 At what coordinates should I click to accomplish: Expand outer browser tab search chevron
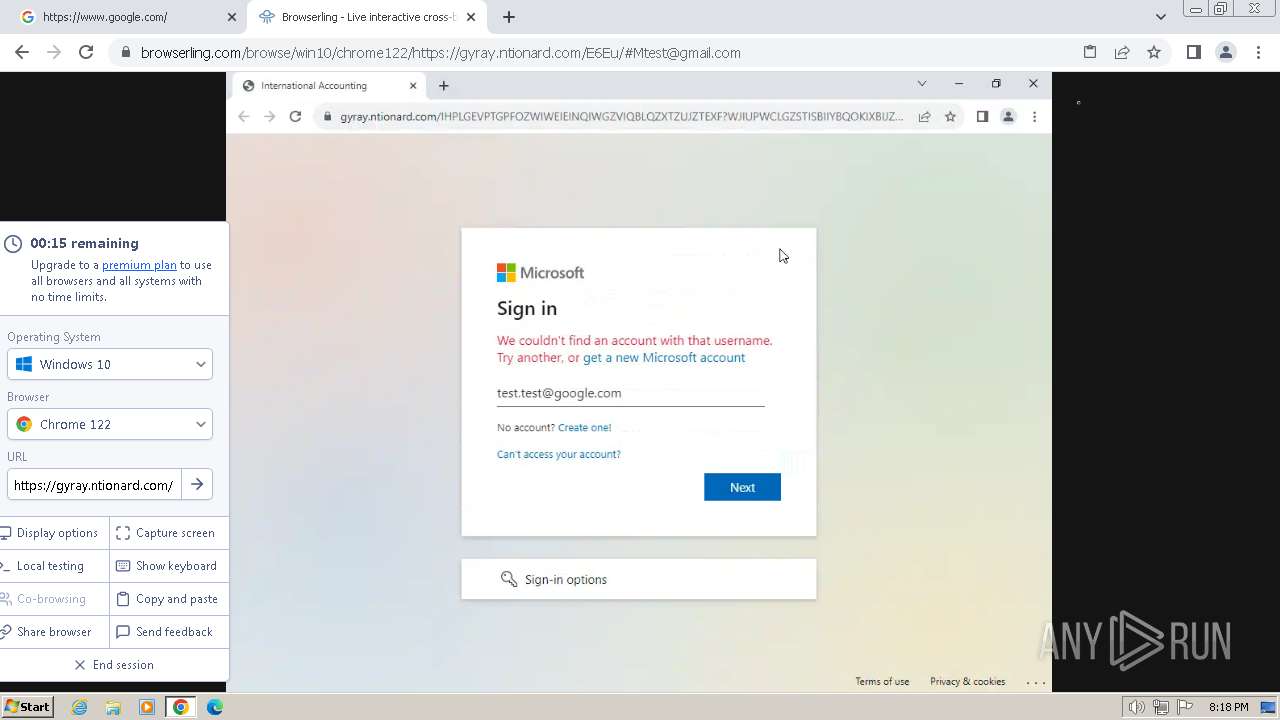(1161, 17)
